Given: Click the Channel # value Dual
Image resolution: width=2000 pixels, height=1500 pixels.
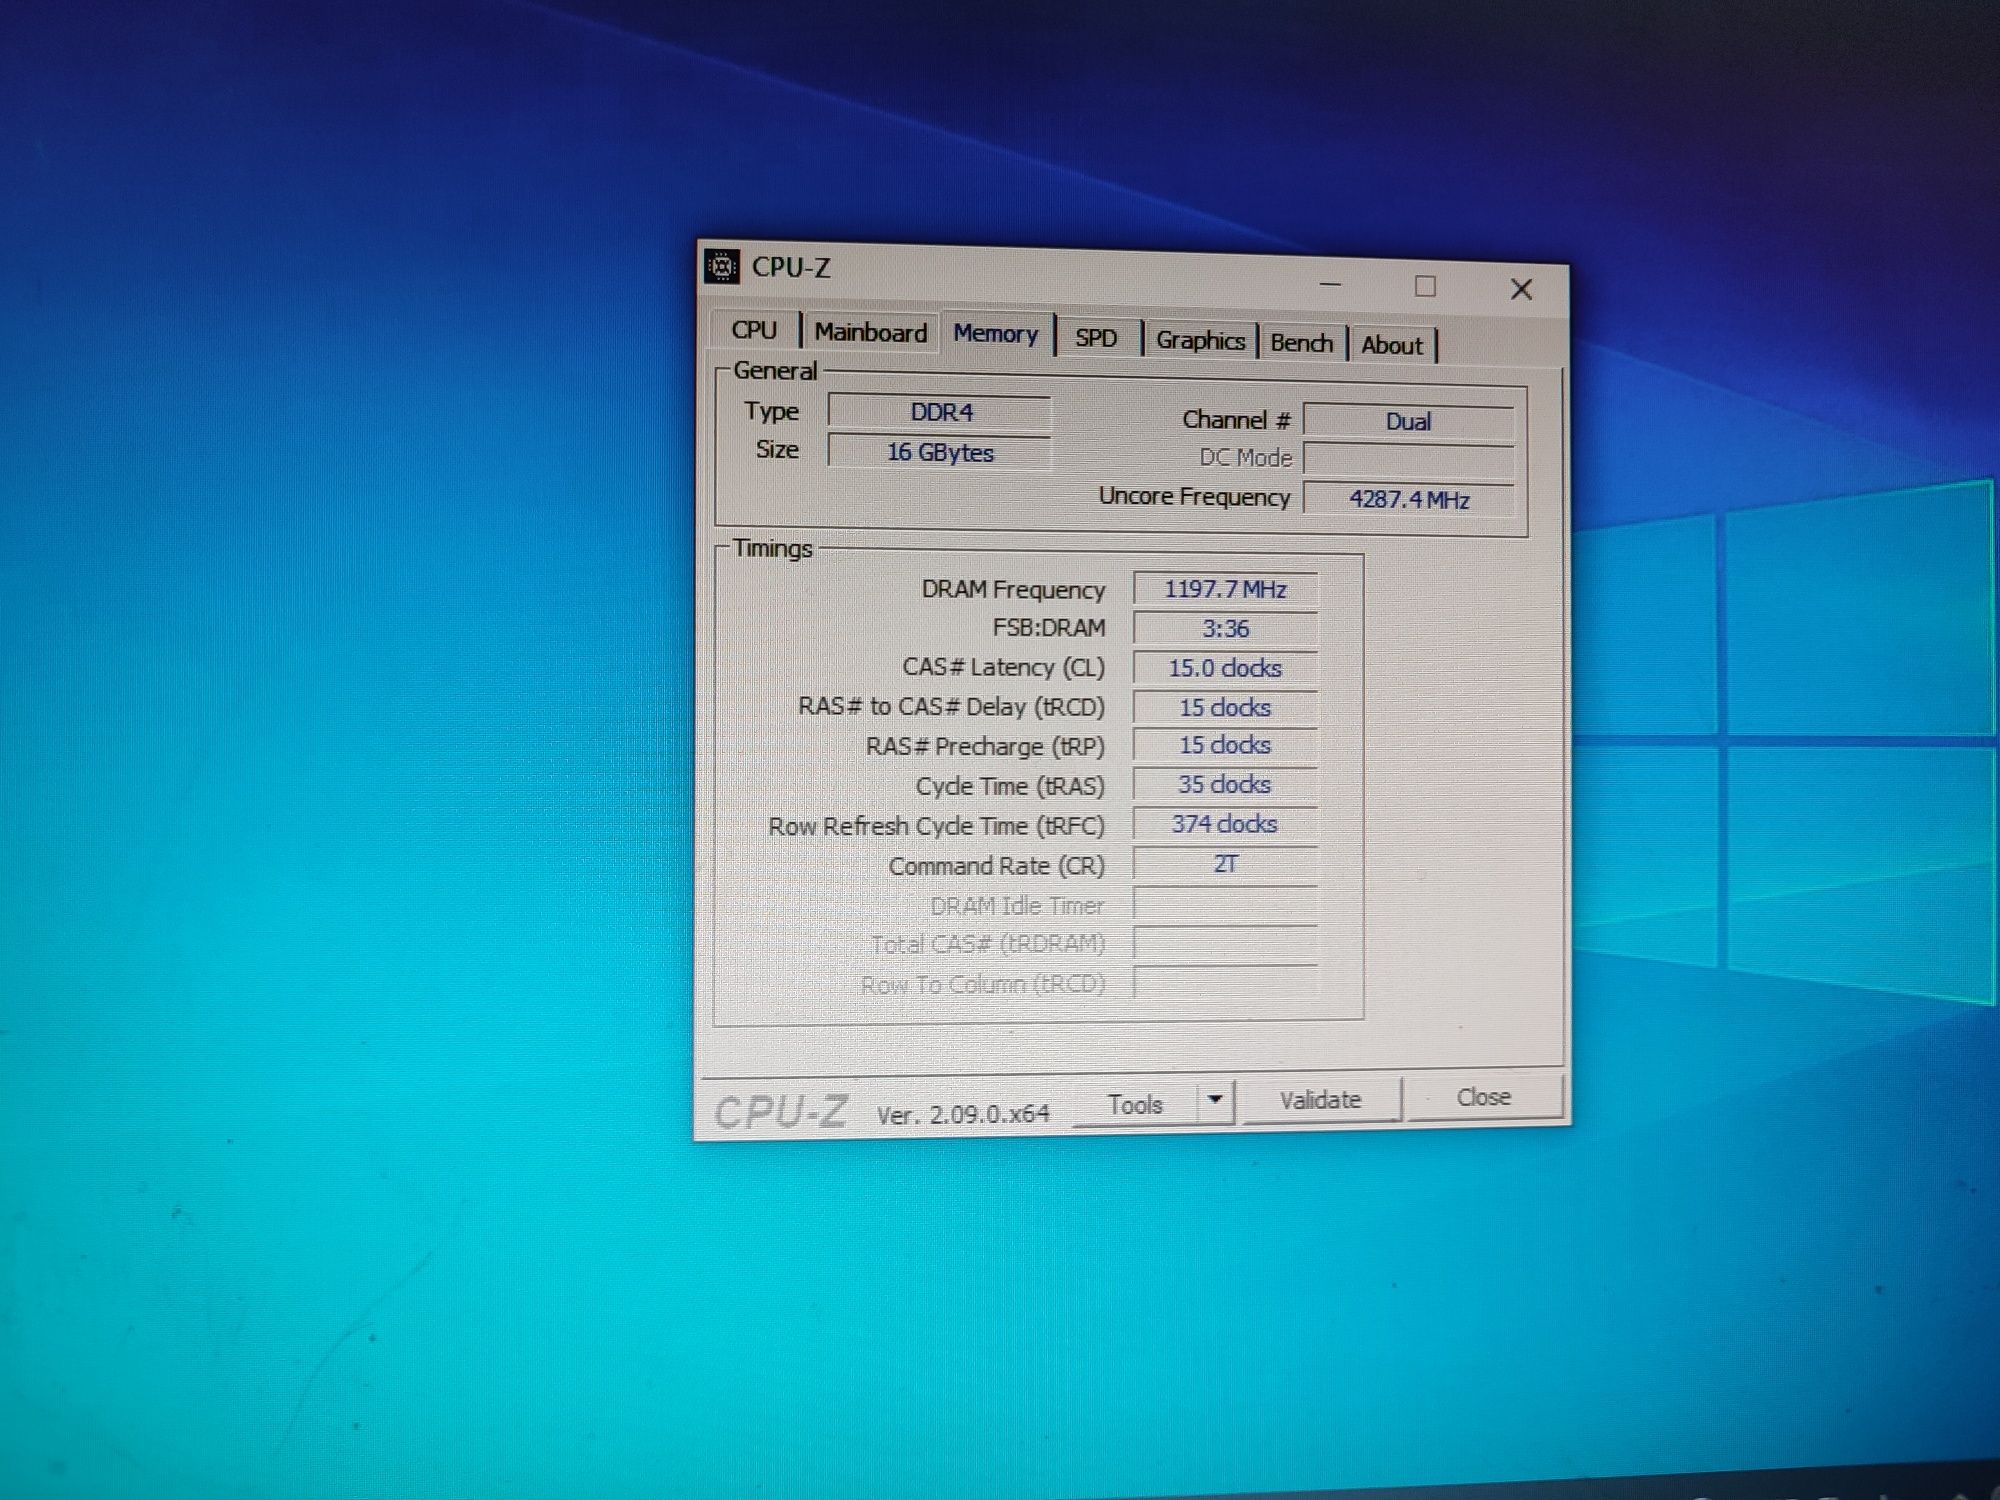Looking at the screenshot, I should (x=1408, y=421).
